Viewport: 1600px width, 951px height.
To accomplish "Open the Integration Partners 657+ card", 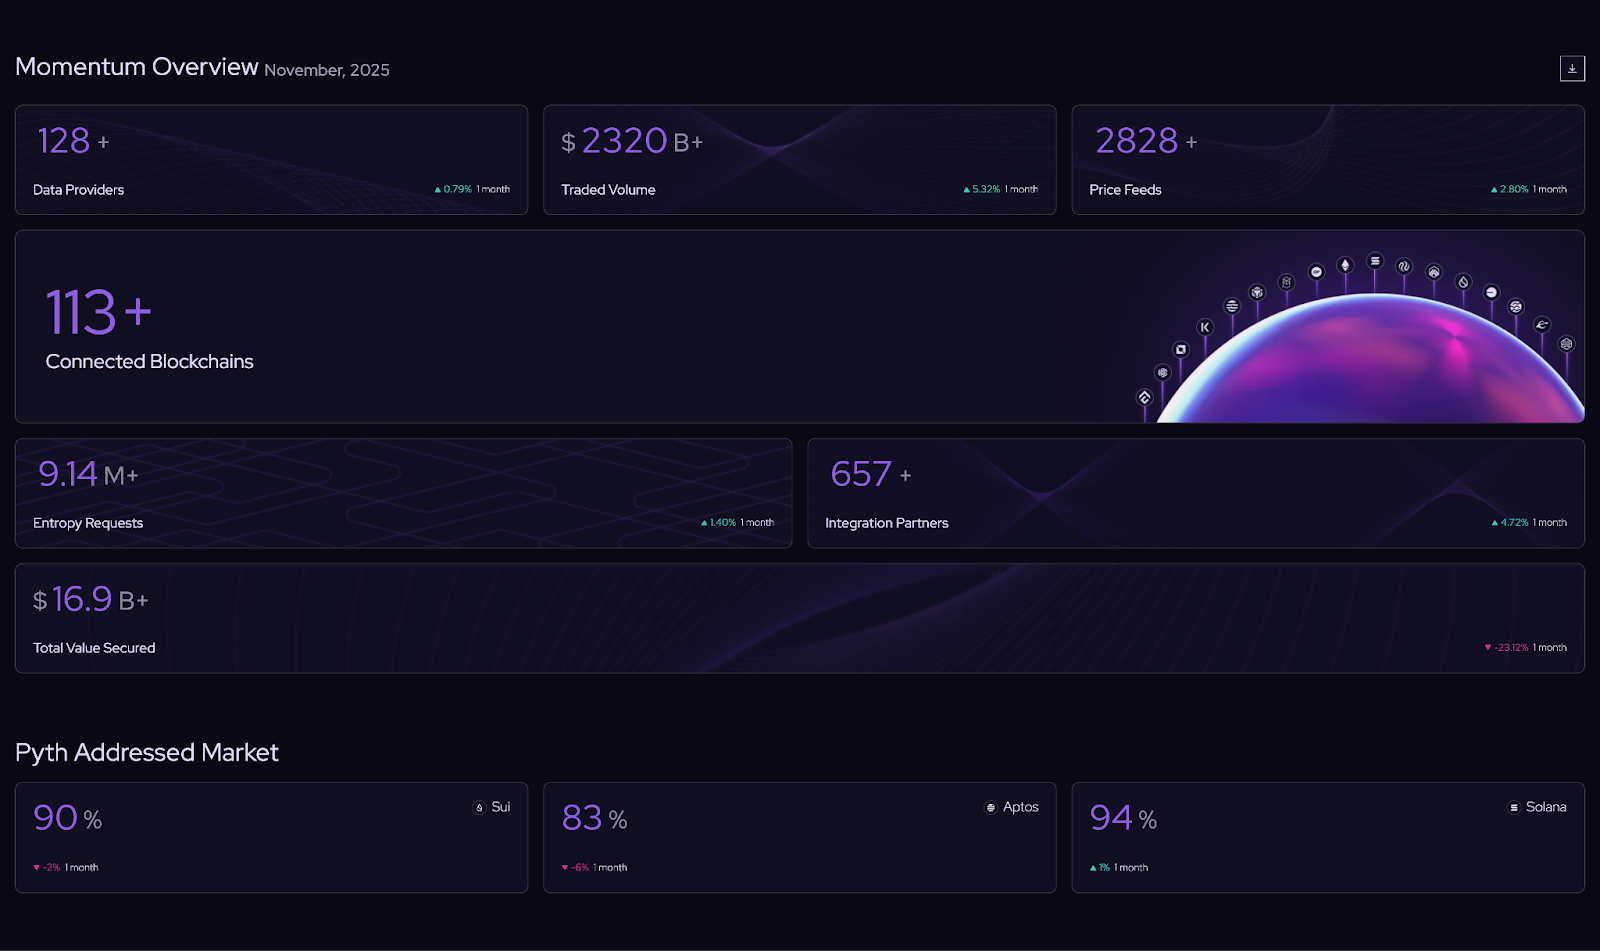I will pyautogui.click(x=1196, y=493).
